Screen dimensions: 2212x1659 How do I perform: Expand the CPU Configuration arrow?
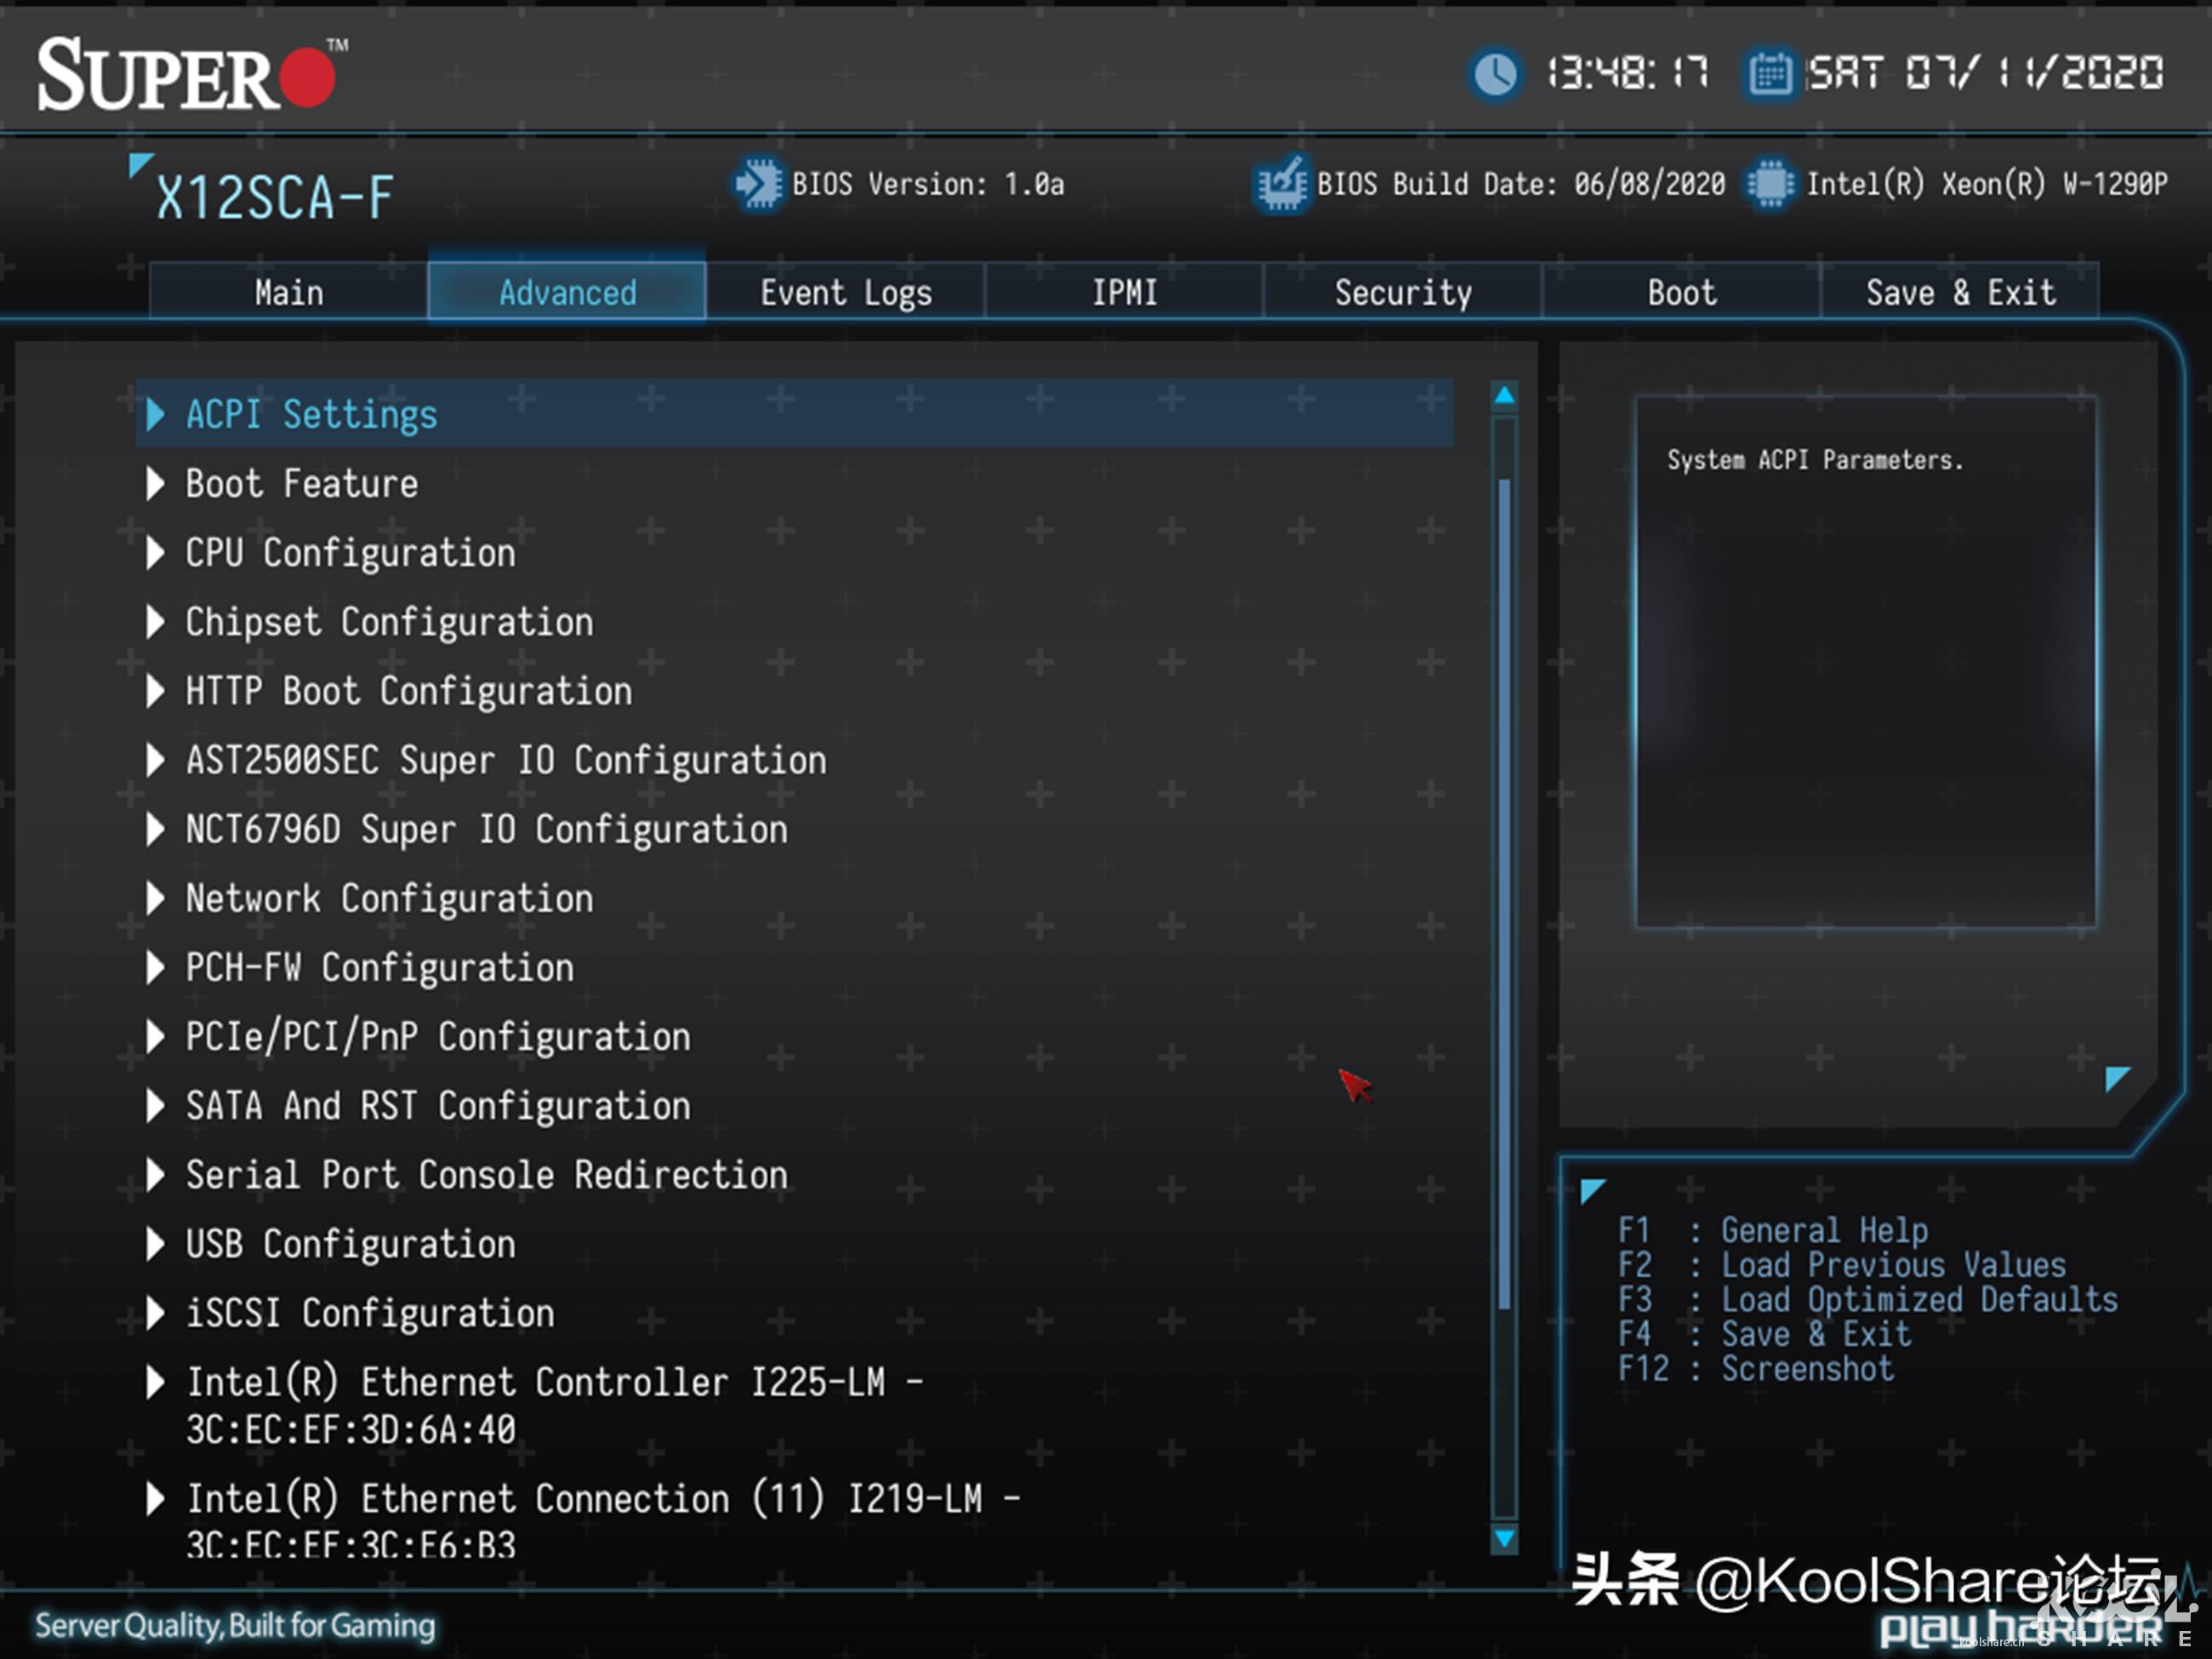[x=155, y=553]
